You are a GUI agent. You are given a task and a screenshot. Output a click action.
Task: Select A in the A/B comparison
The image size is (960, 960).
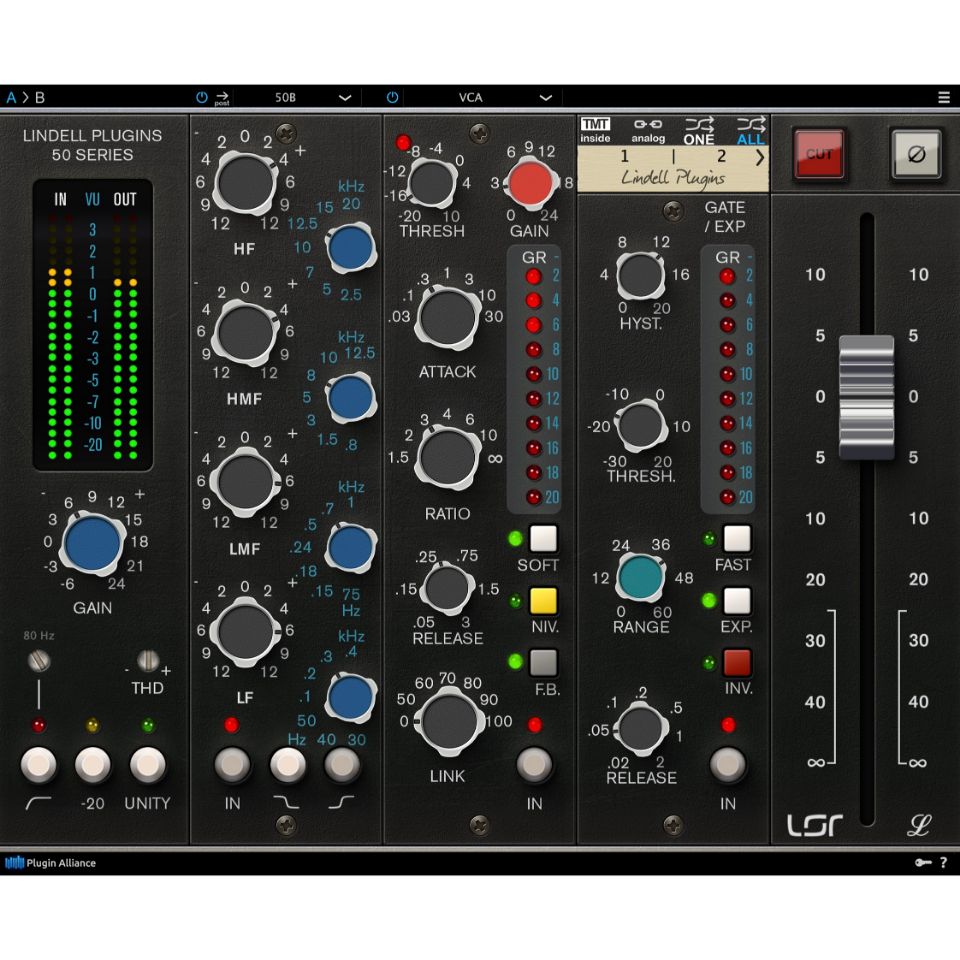coord(11,97)
